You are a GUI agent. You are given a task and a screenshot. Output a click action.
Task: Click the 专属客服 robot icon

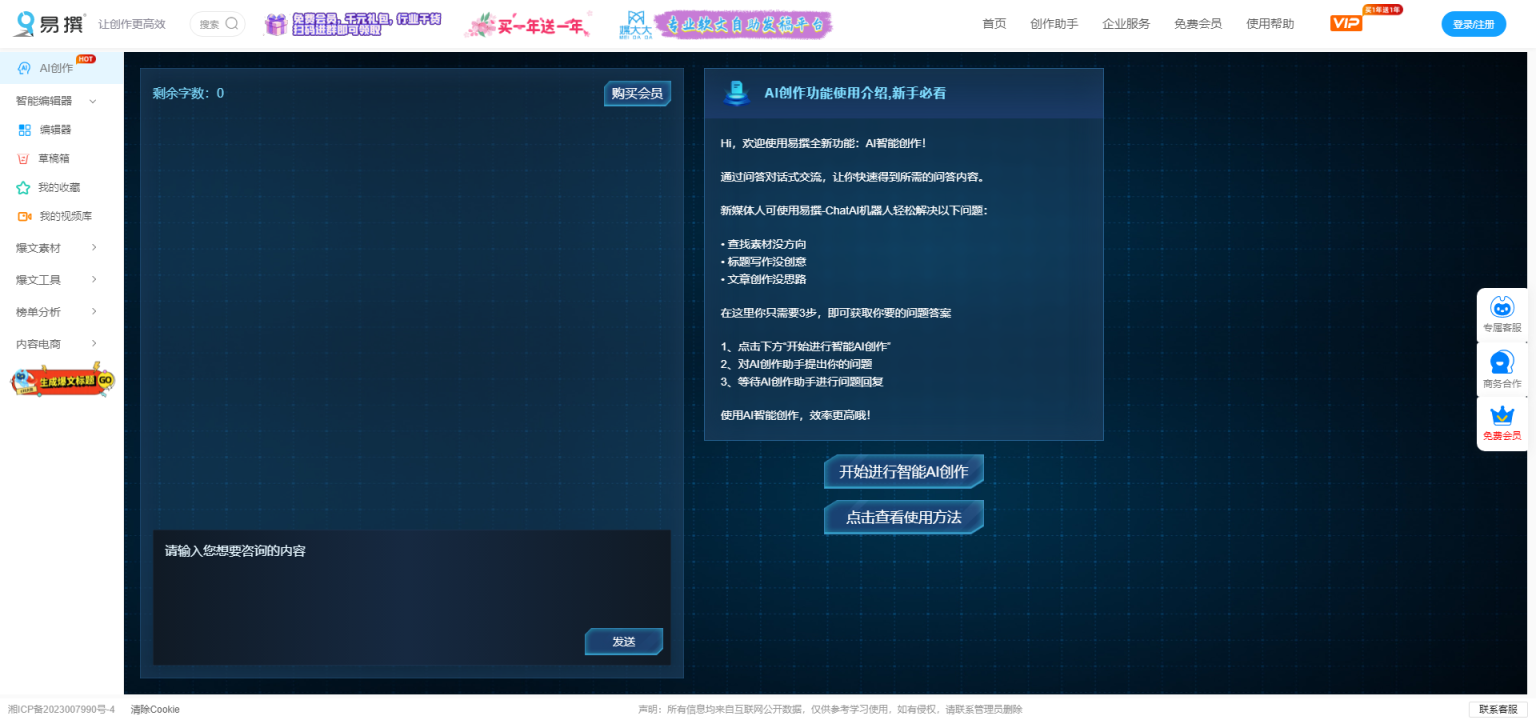click(1501, 308)
